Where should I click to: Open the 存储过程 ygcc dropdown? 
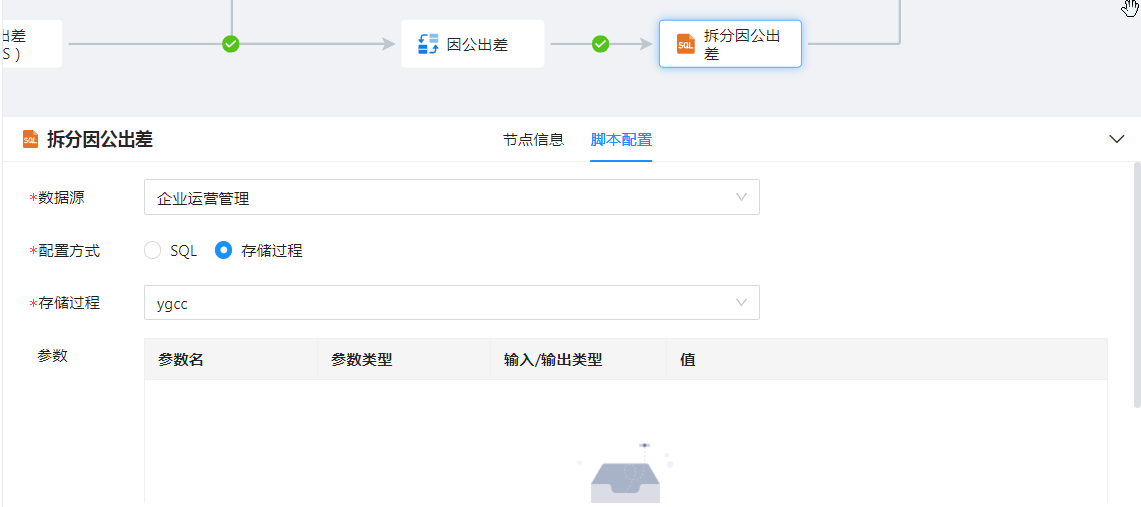[x=451, y=303]
